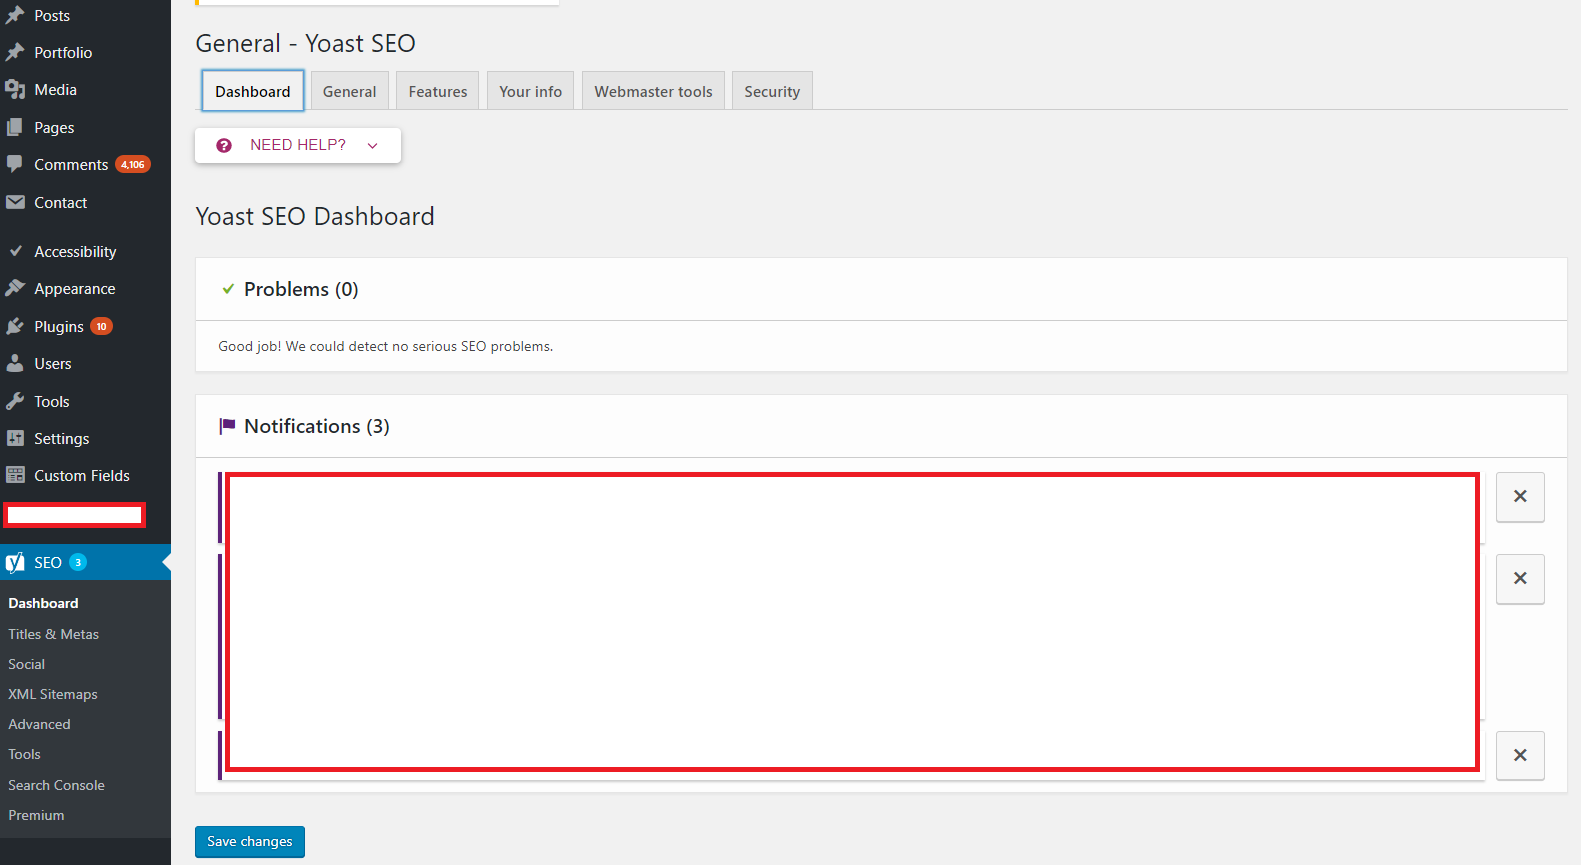Click the Plugins update badge 10
Viewport: 1581px width, 865px height.
click(101, 326)
